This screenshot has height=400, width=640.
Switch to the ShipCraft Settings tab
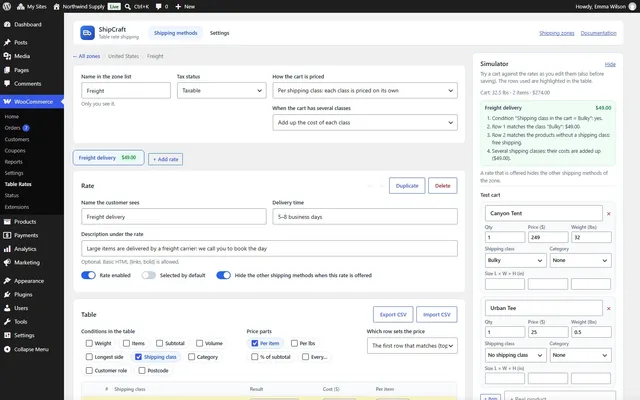tap(219, 33)
